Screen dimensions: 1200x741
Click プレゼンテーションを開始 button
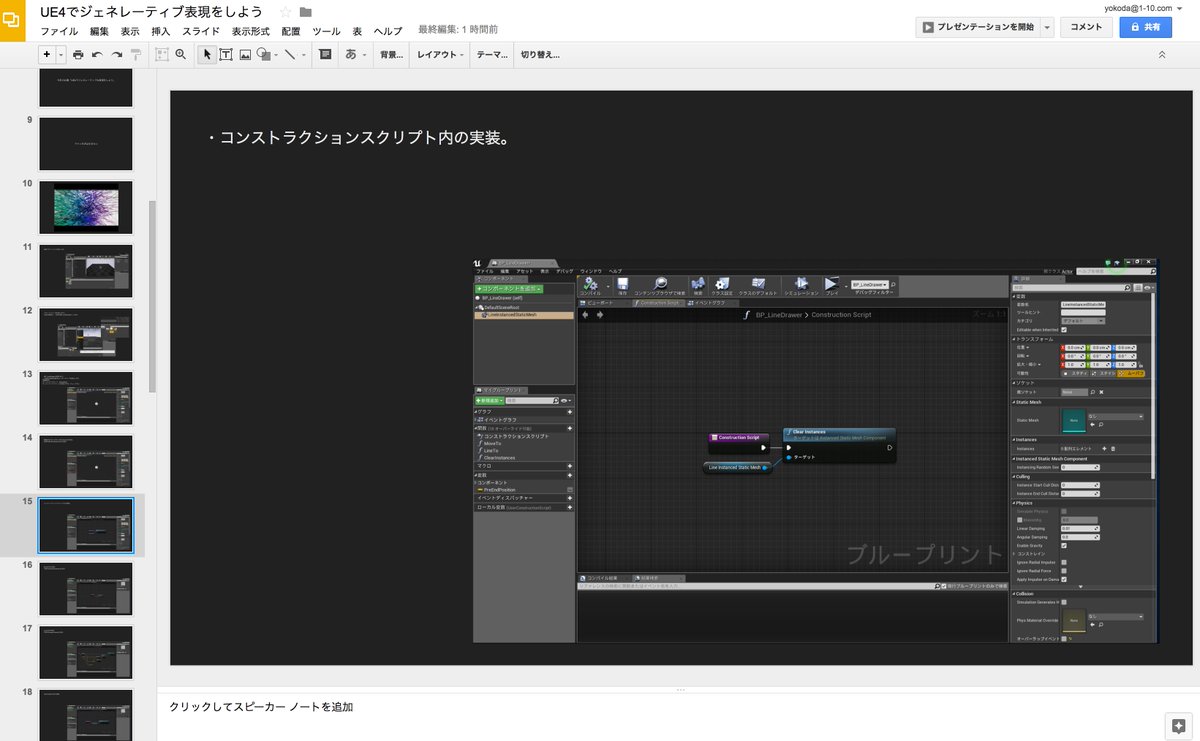click(x=977, y=27)
